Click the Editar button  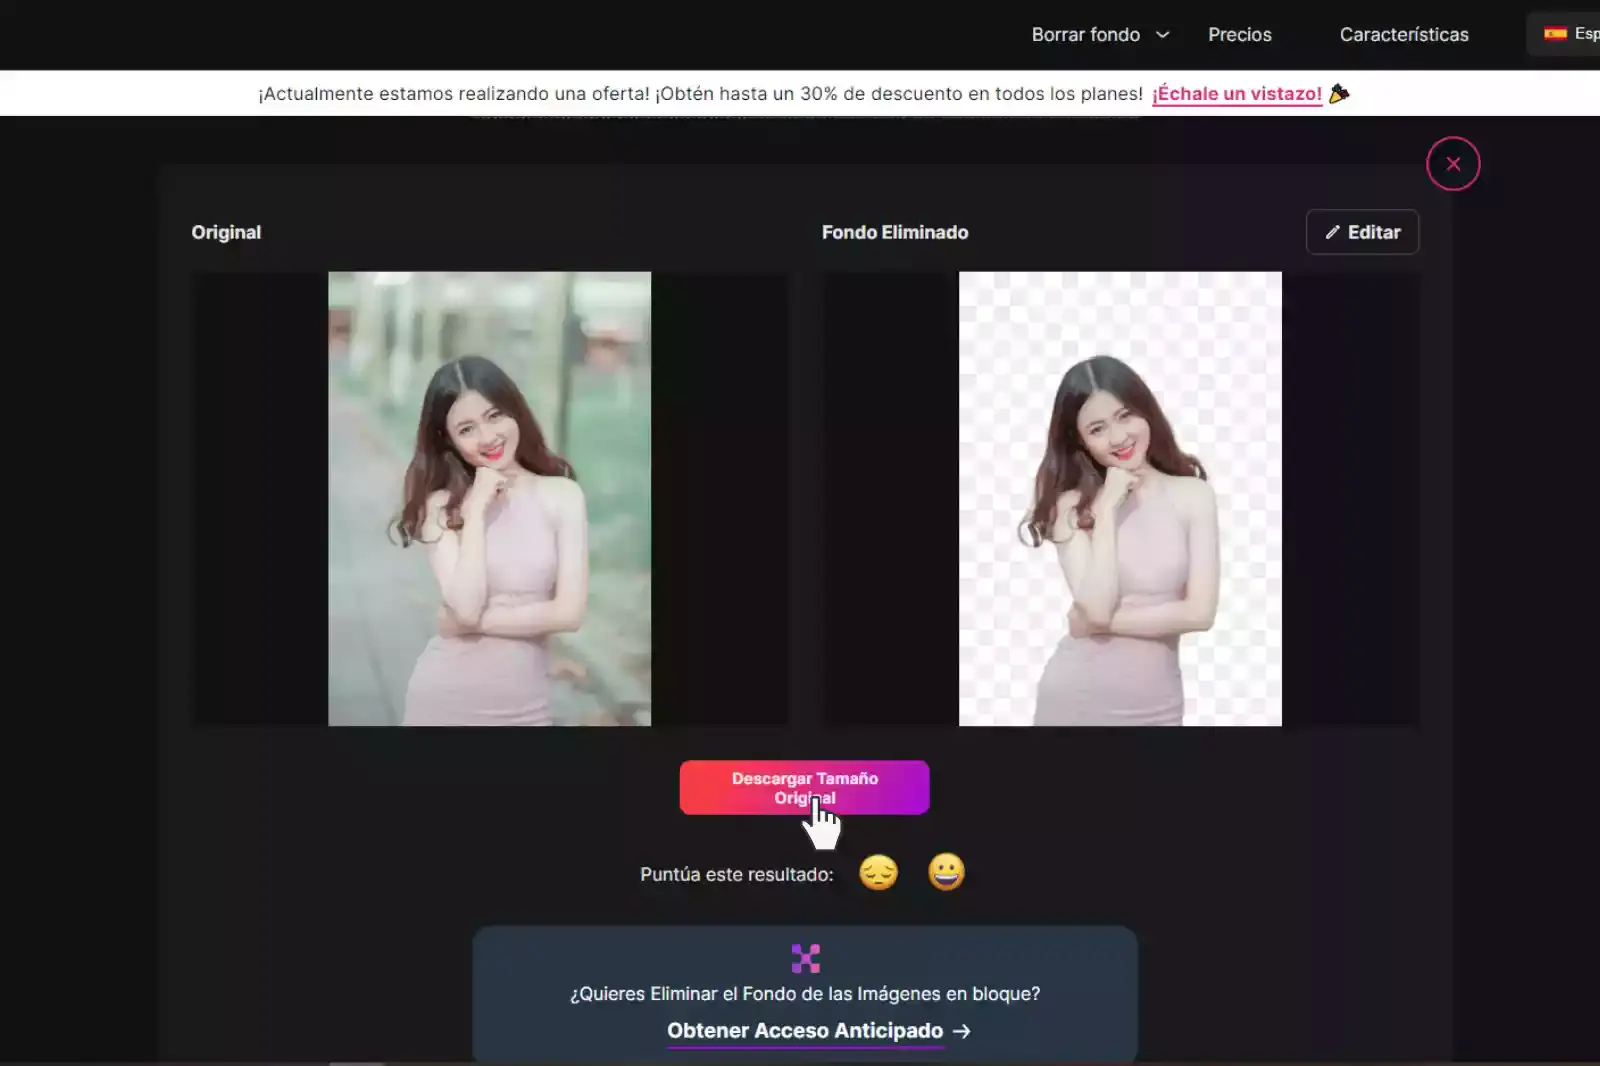1362,232
